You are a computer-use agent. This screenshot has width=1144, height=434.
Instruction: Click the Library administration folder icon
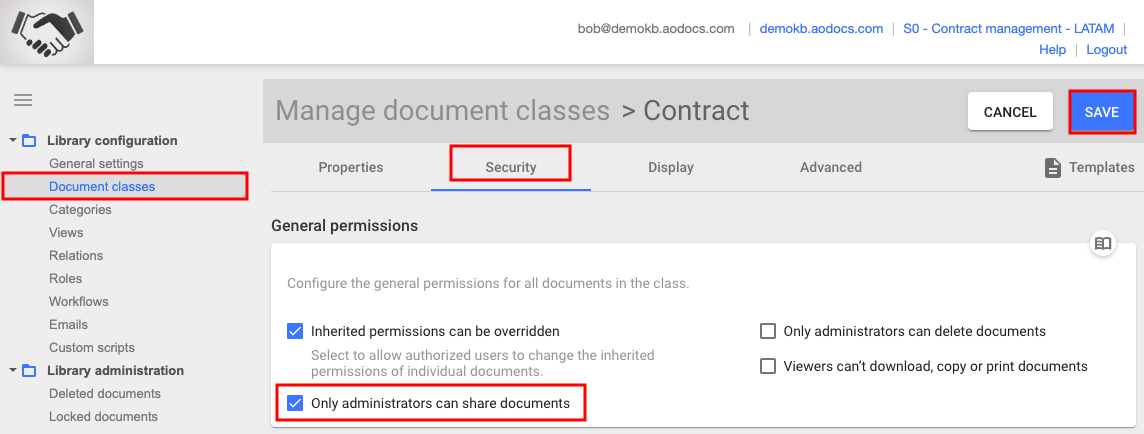pyautogui.click(x=29, y=371)
